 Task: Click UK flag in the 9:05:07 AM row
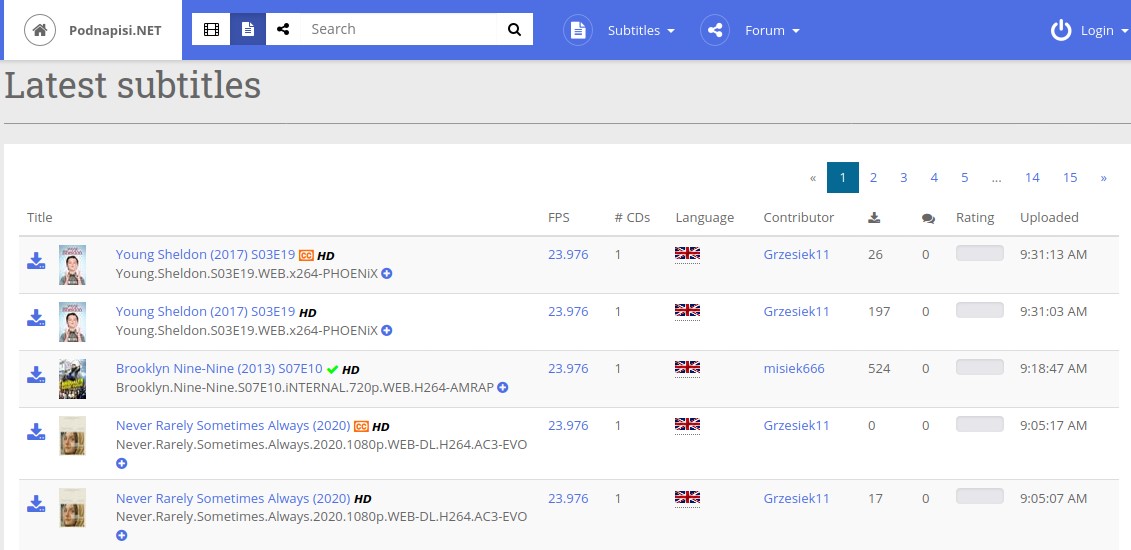(687, 497)
